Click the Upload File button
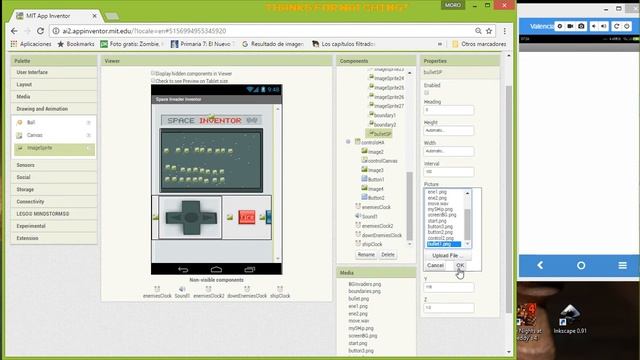Viewport: 640px width, 360px height. [447, 256]
